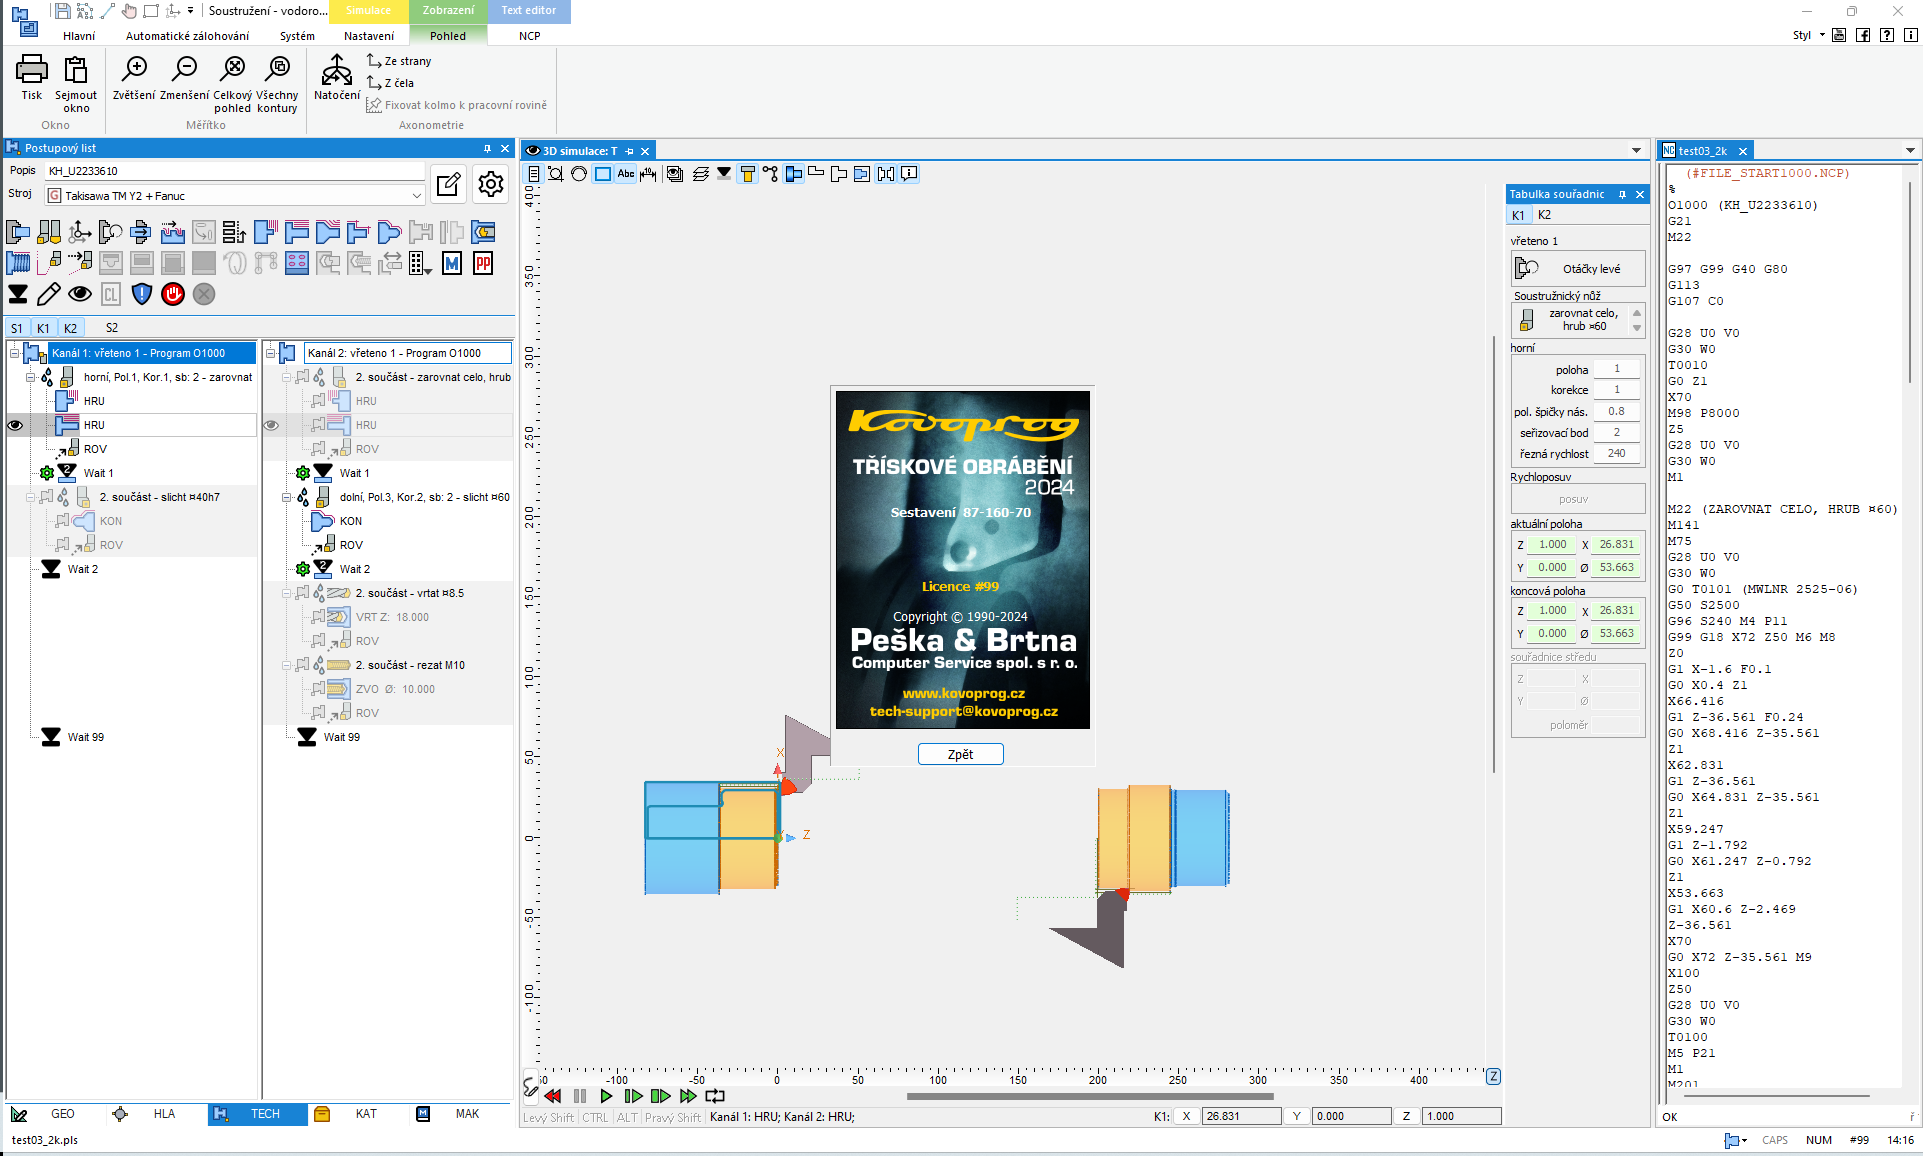Collapse the Kanál 2 tree root node

pyautogui.click(x=271, y=353)
